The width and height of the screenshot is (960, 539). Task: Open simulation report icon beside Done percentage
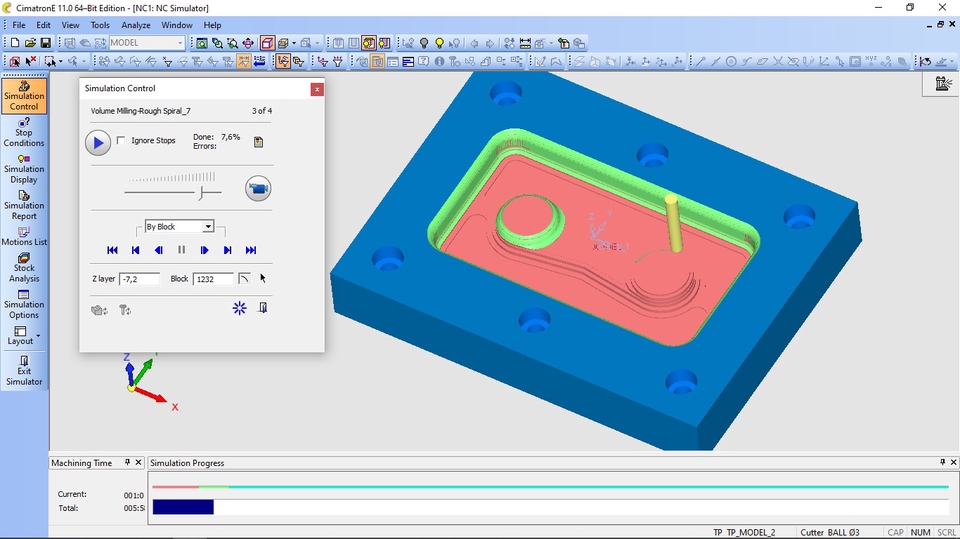click(x=258, y=142)
